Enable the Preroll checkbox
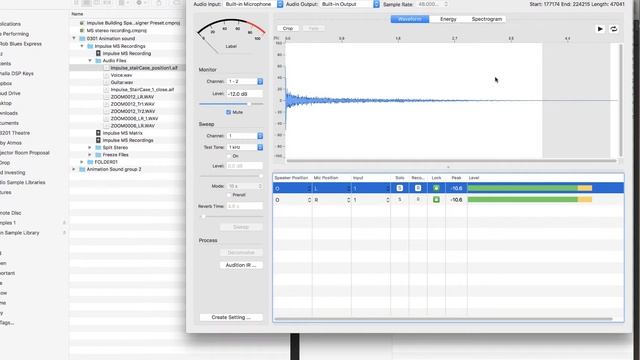This screenshot has height=360, width=640. click(x=229, y=195)
